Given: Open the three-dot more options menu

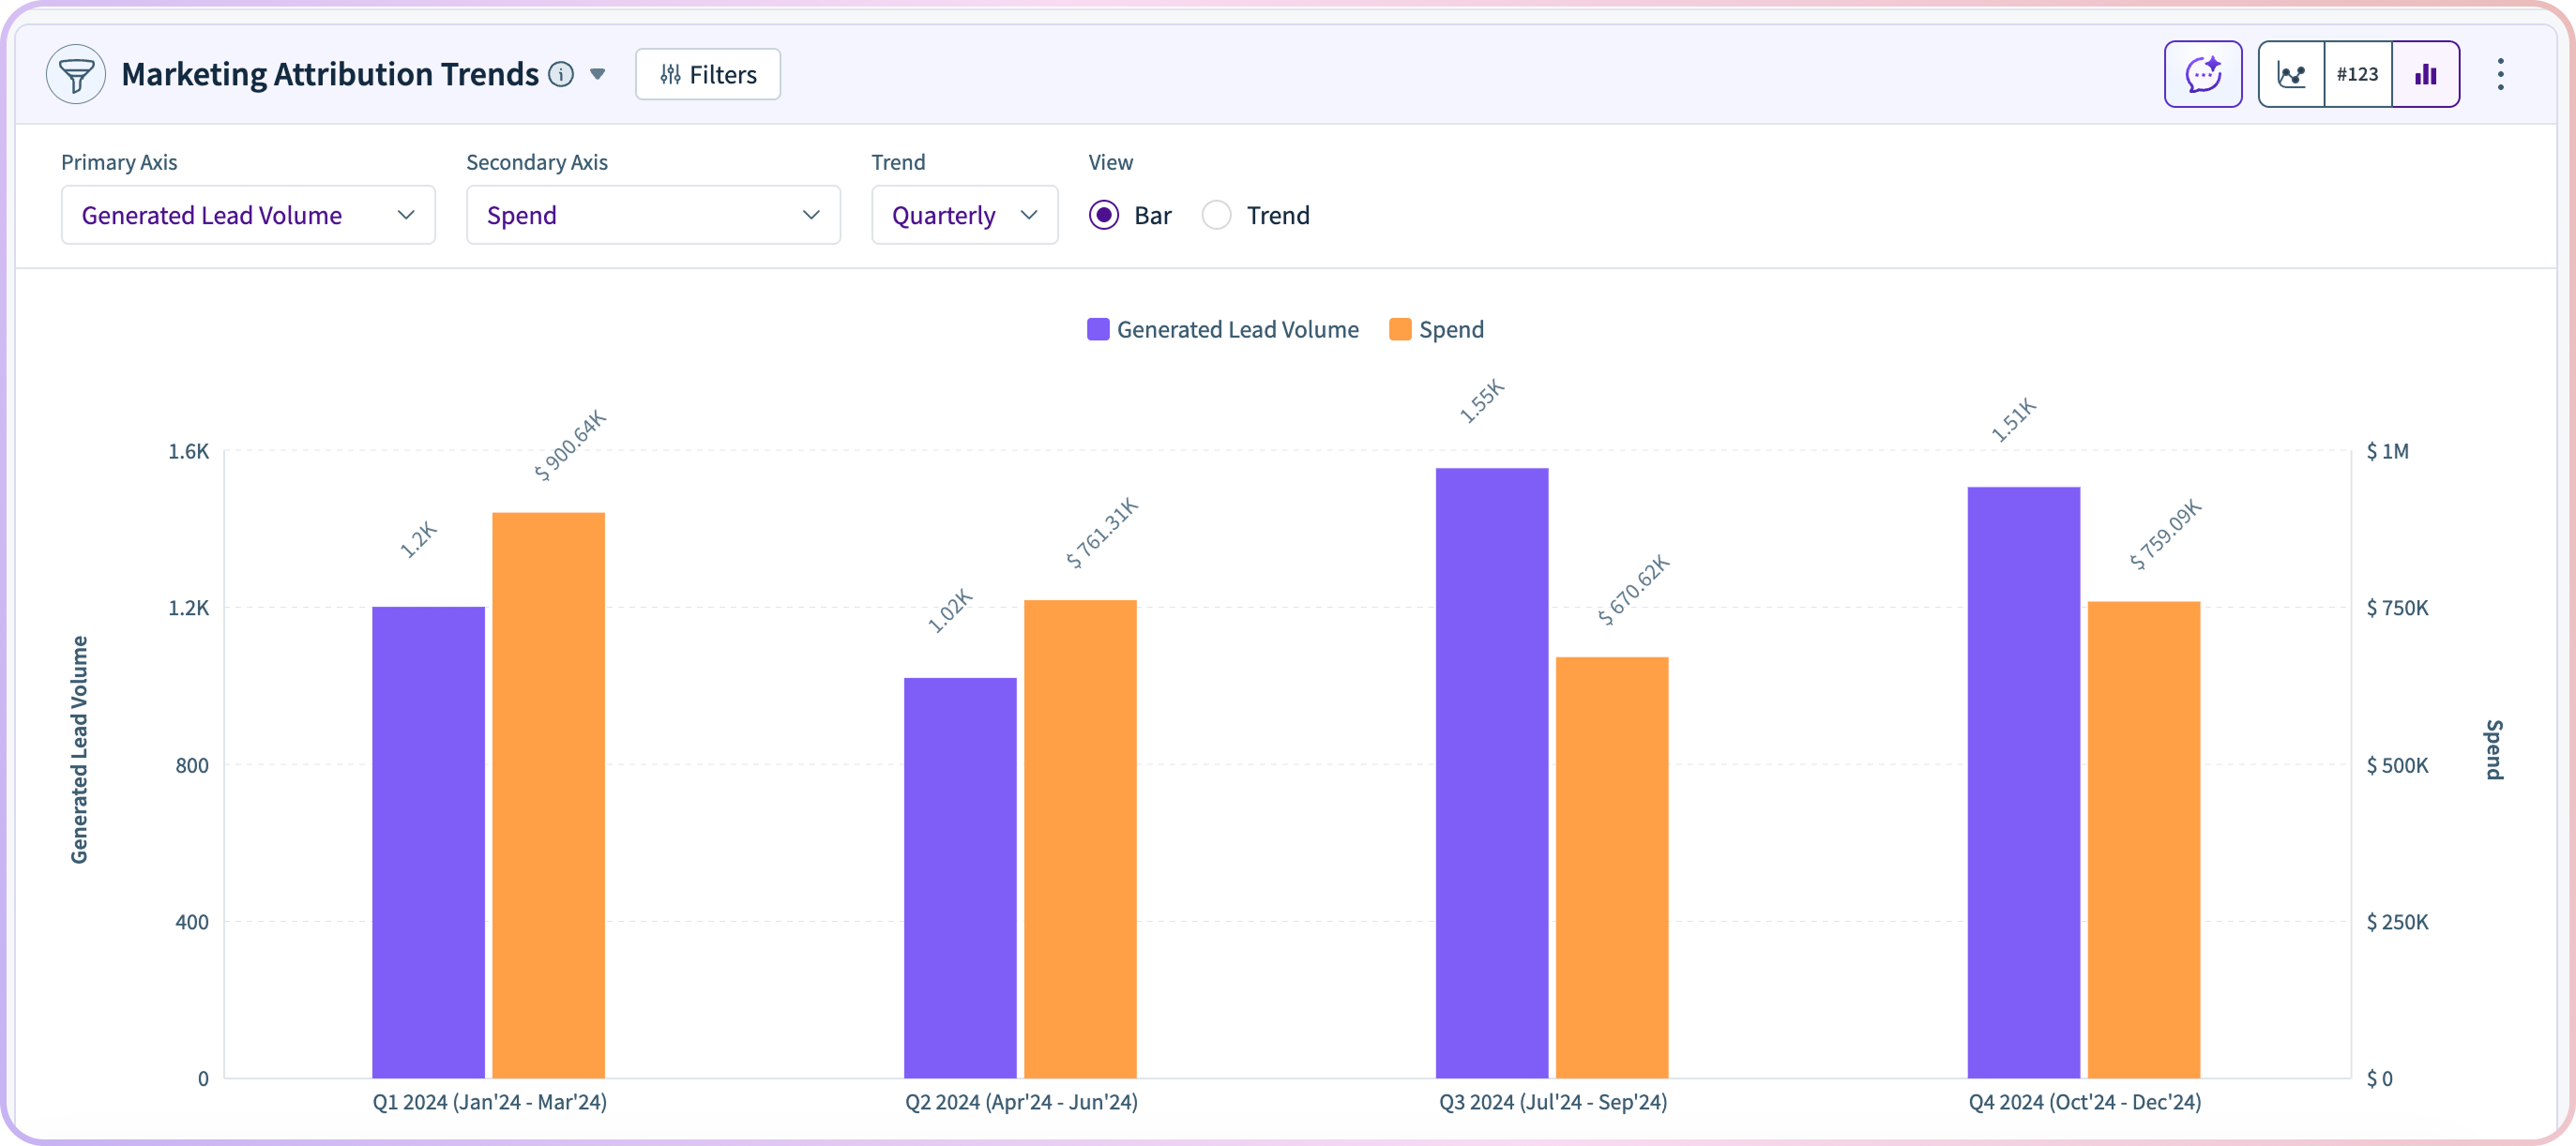Looking at the screenshot, I should tap(2500, 74).
